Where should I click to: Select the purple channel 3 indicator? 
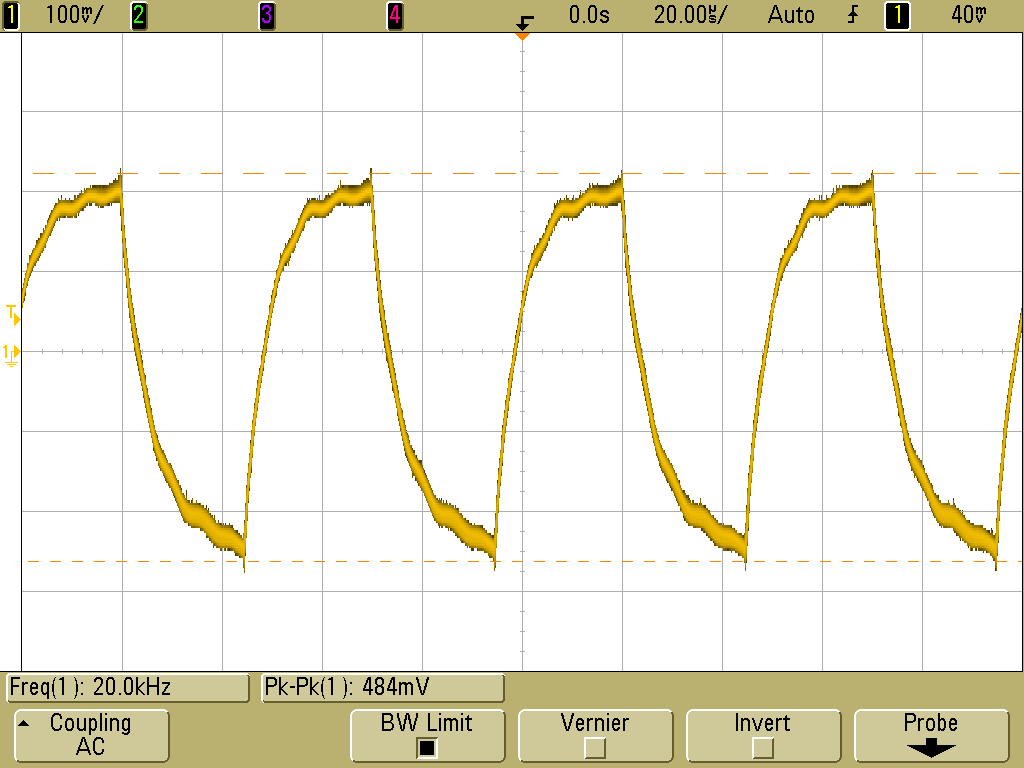coord(266,15)
